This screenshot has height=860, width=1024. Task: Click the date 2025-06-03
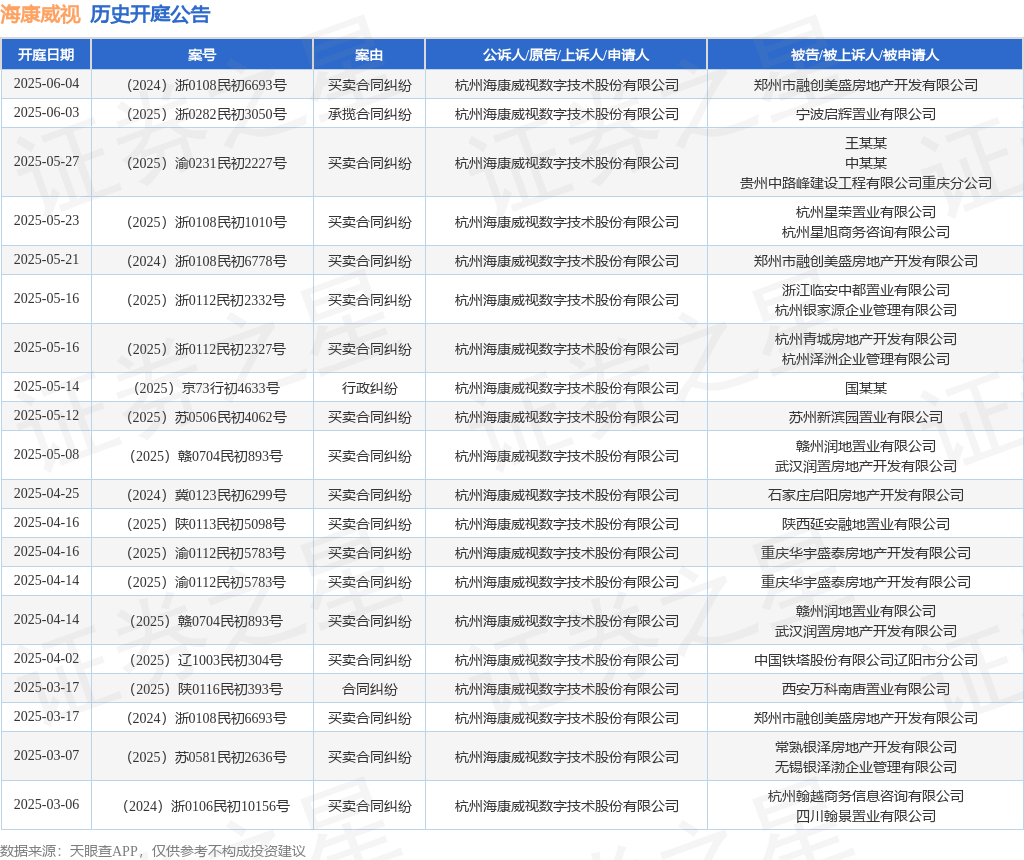46,112
